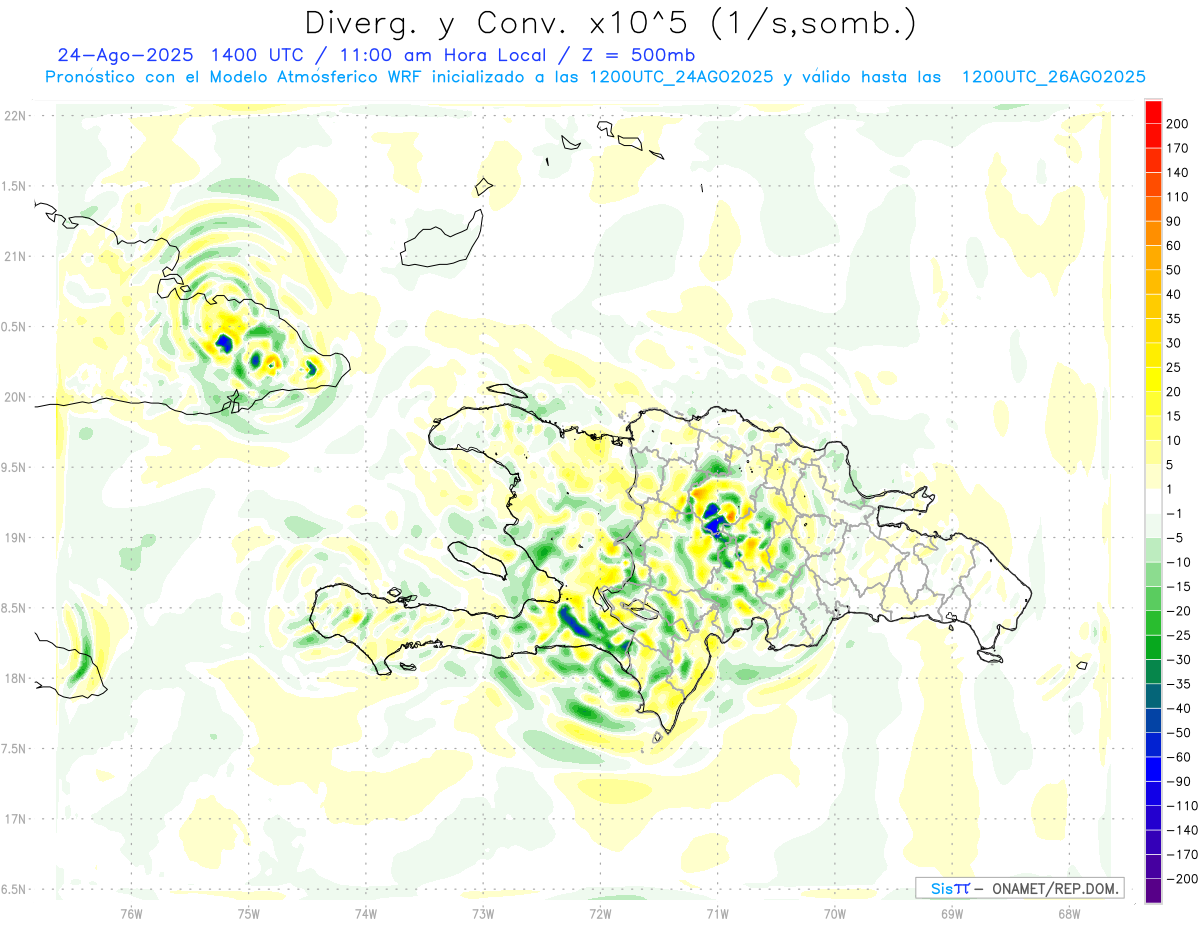The image size is (1200, 927).
Task: Click the positive '90' colorbar label
Action: click(x=1174, y=221)
